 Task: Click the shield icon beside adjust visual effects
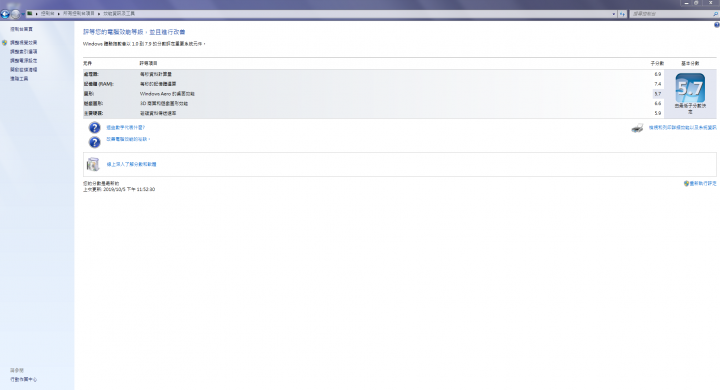(5, 42)
